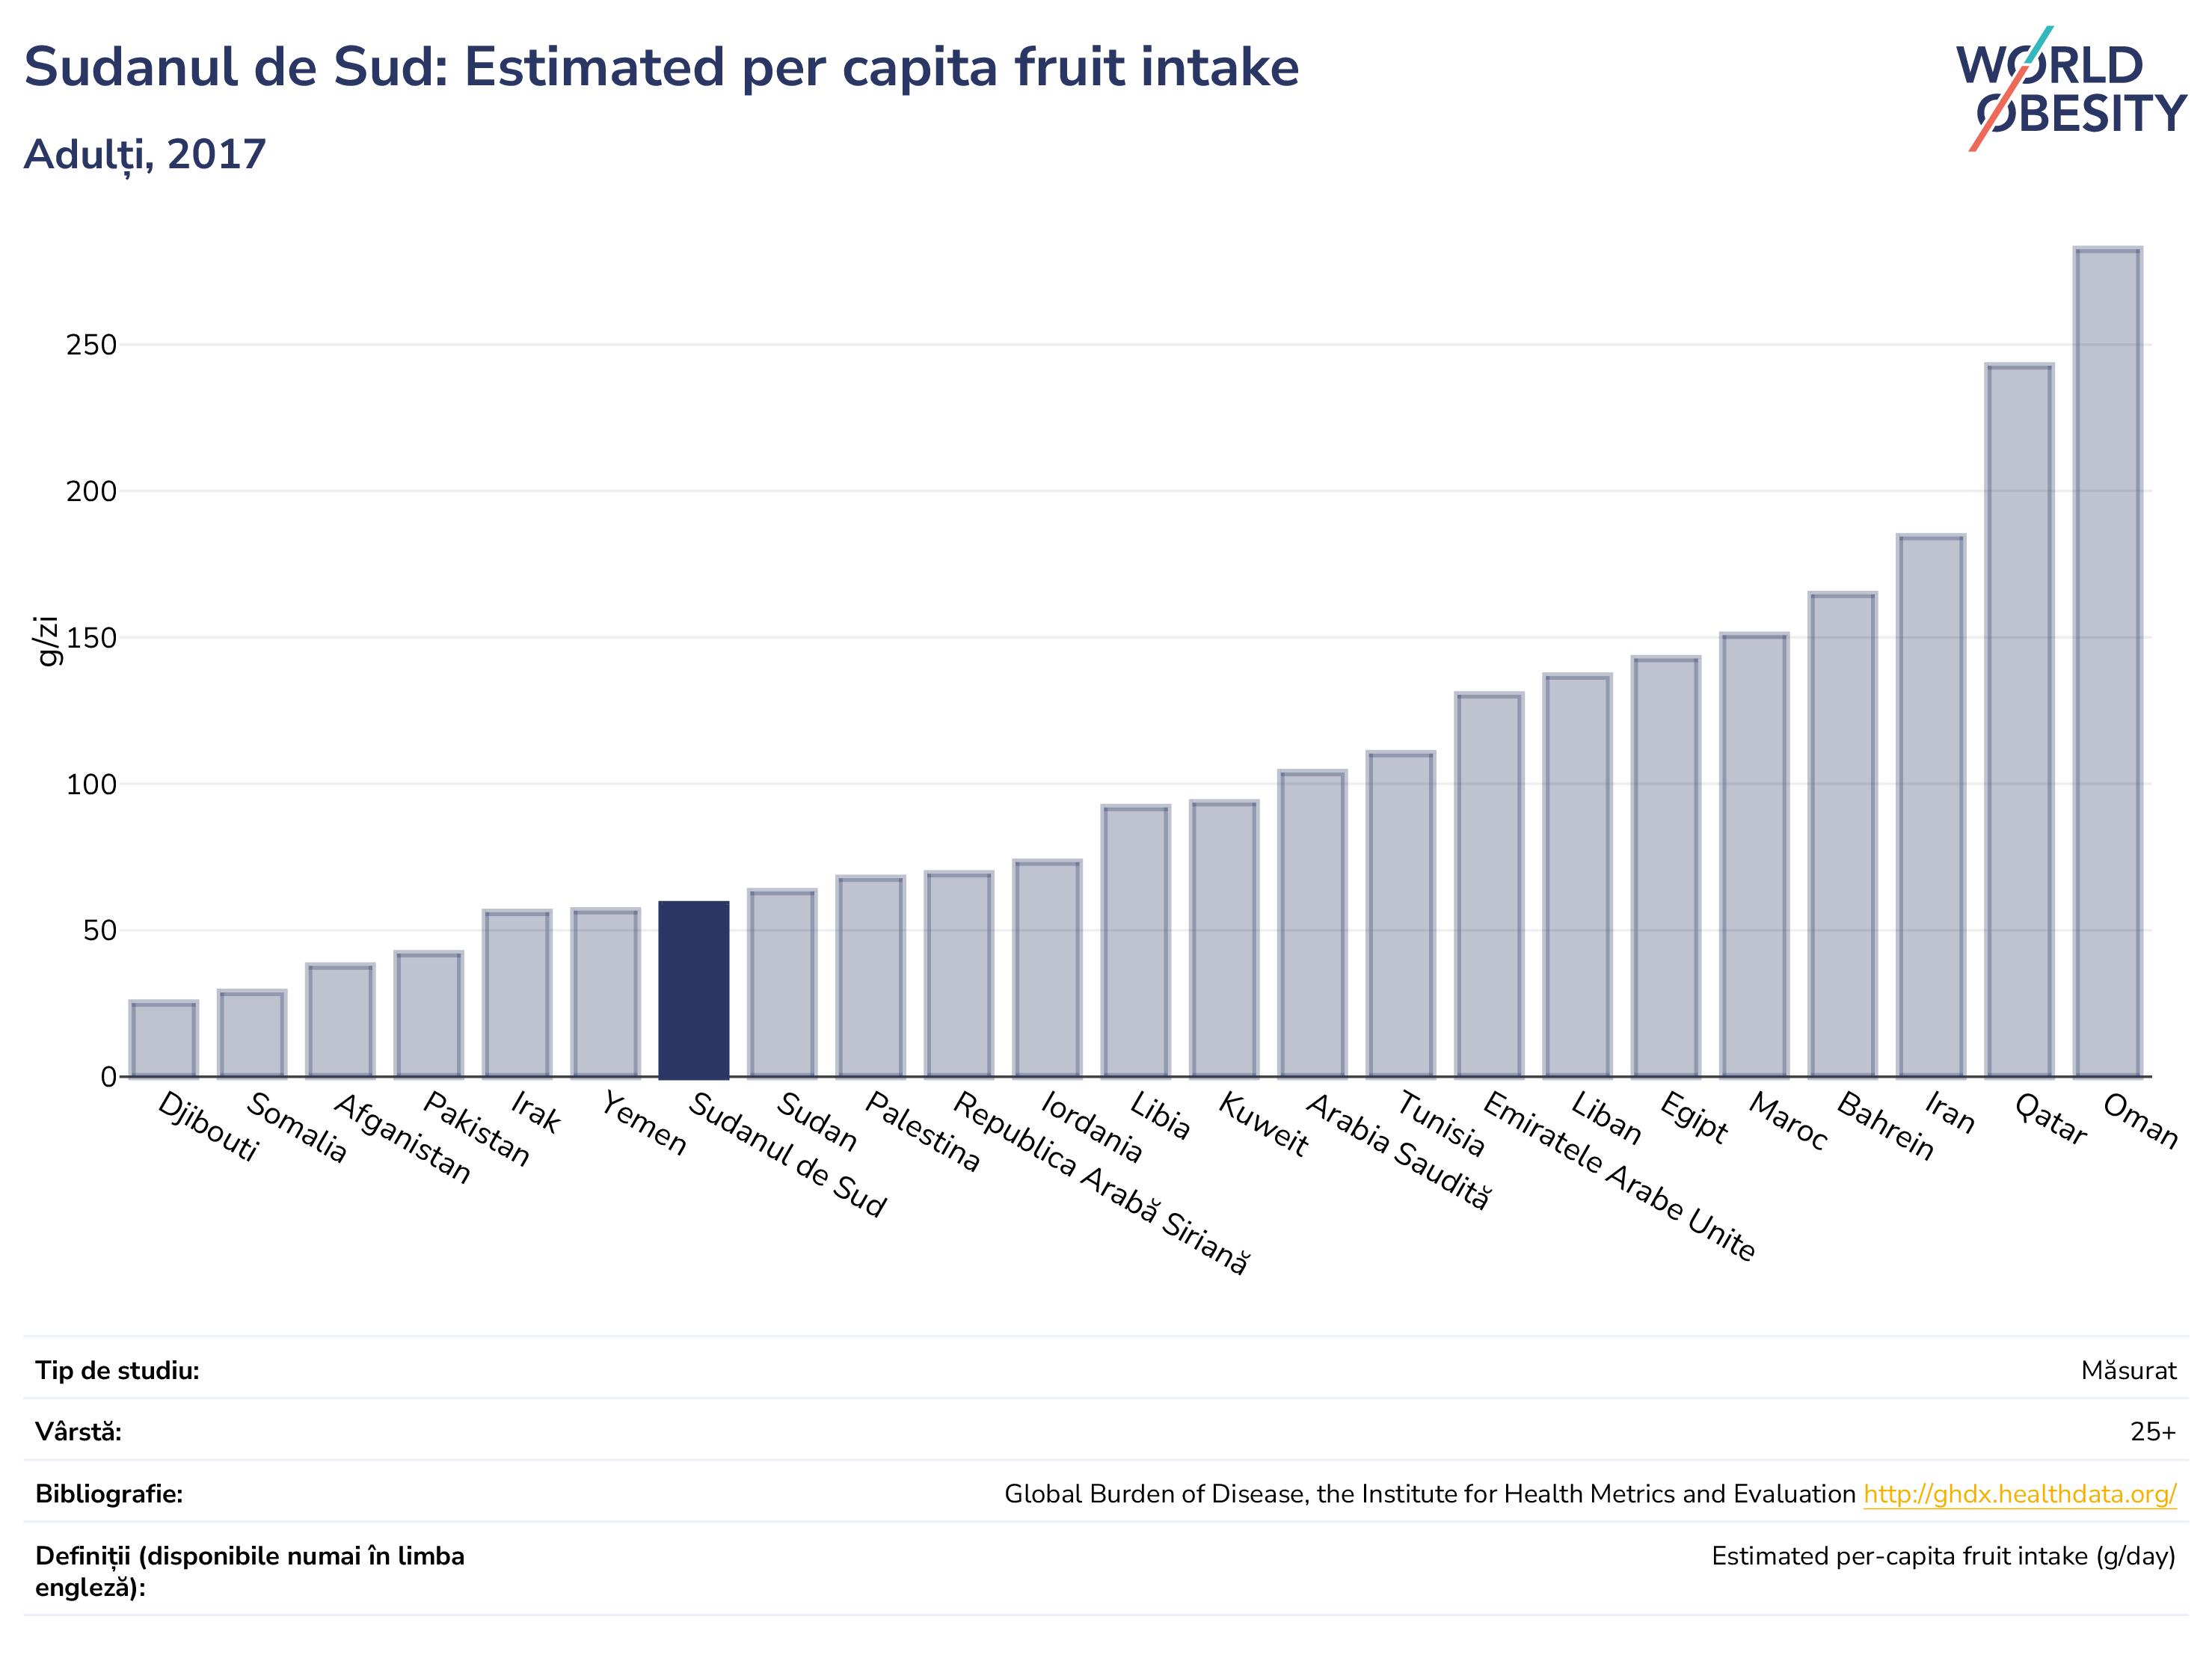The width and height of the screenshot is (2212, 1655).
Task: Click the Kuweit axis label
Action: [1263, 1125]
